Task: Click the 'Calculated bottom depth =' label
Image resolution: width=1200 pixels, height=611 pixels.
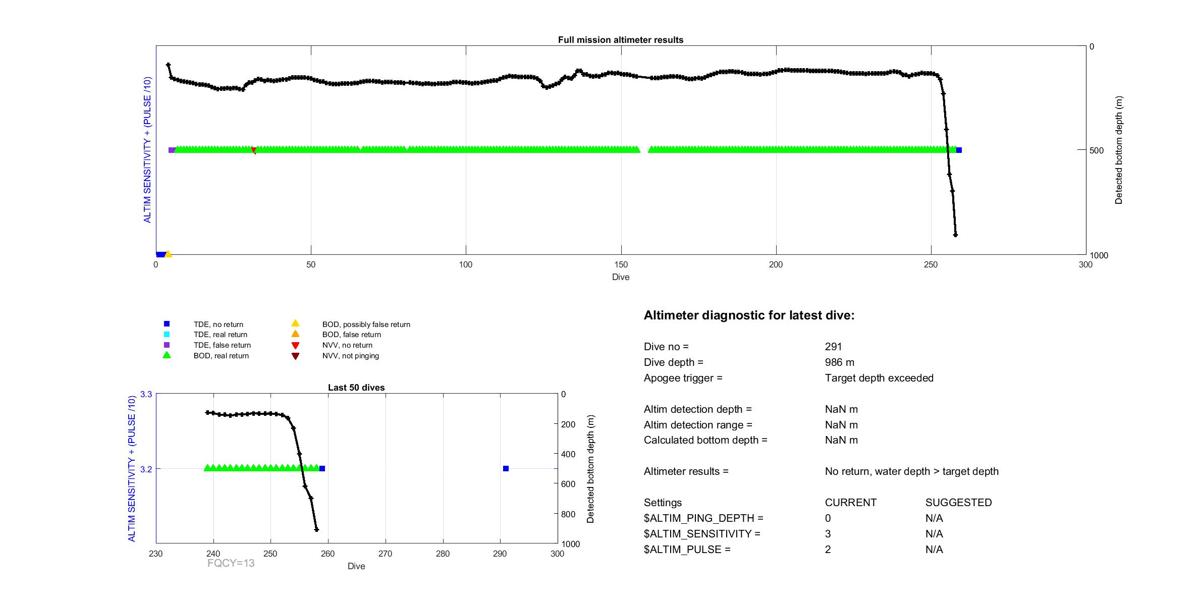Action: [x=705, y=440]
